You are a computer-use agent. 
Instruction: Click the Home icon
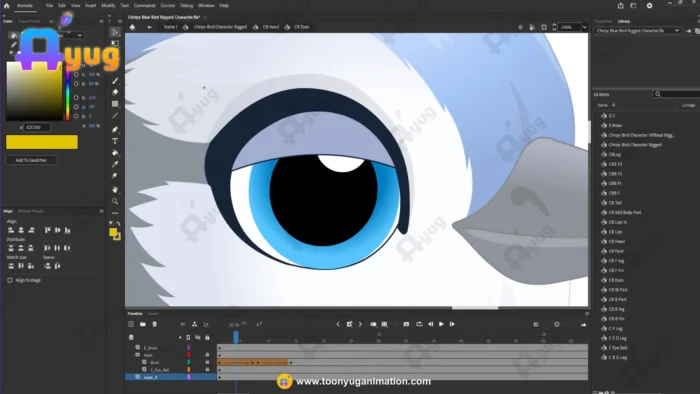click(x=7, y=5)
